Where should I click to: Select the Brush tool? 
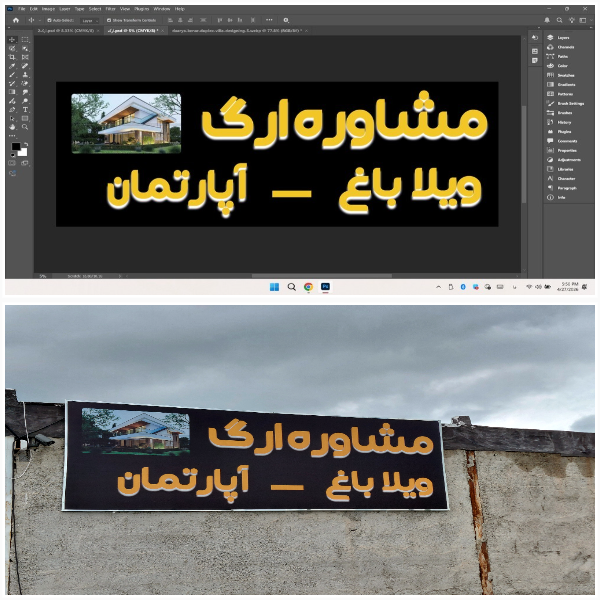pos(12,75)
